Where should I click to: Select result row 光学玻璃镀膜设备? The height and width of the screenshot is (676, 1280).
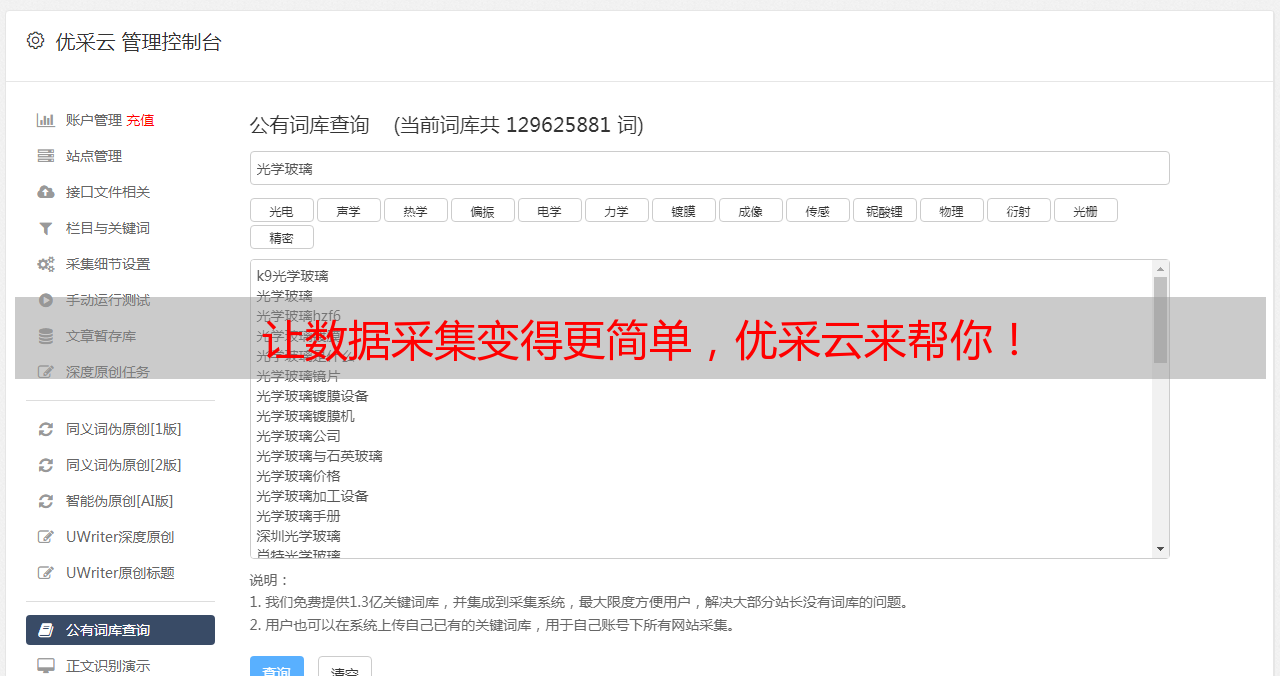[x=312, y=396]
